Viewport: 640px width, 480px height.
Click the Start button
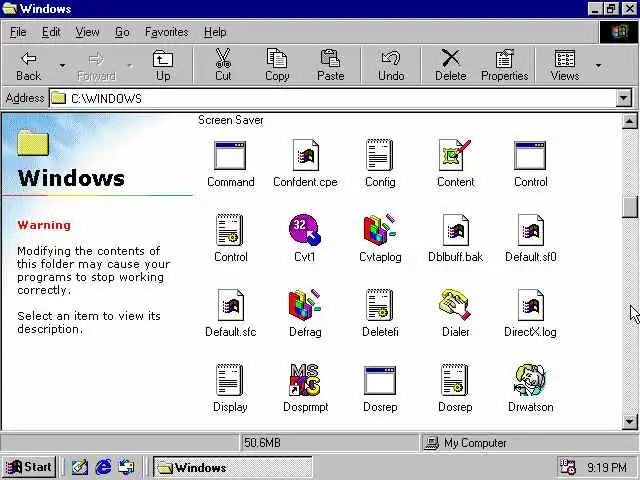[x=29, y=467]
